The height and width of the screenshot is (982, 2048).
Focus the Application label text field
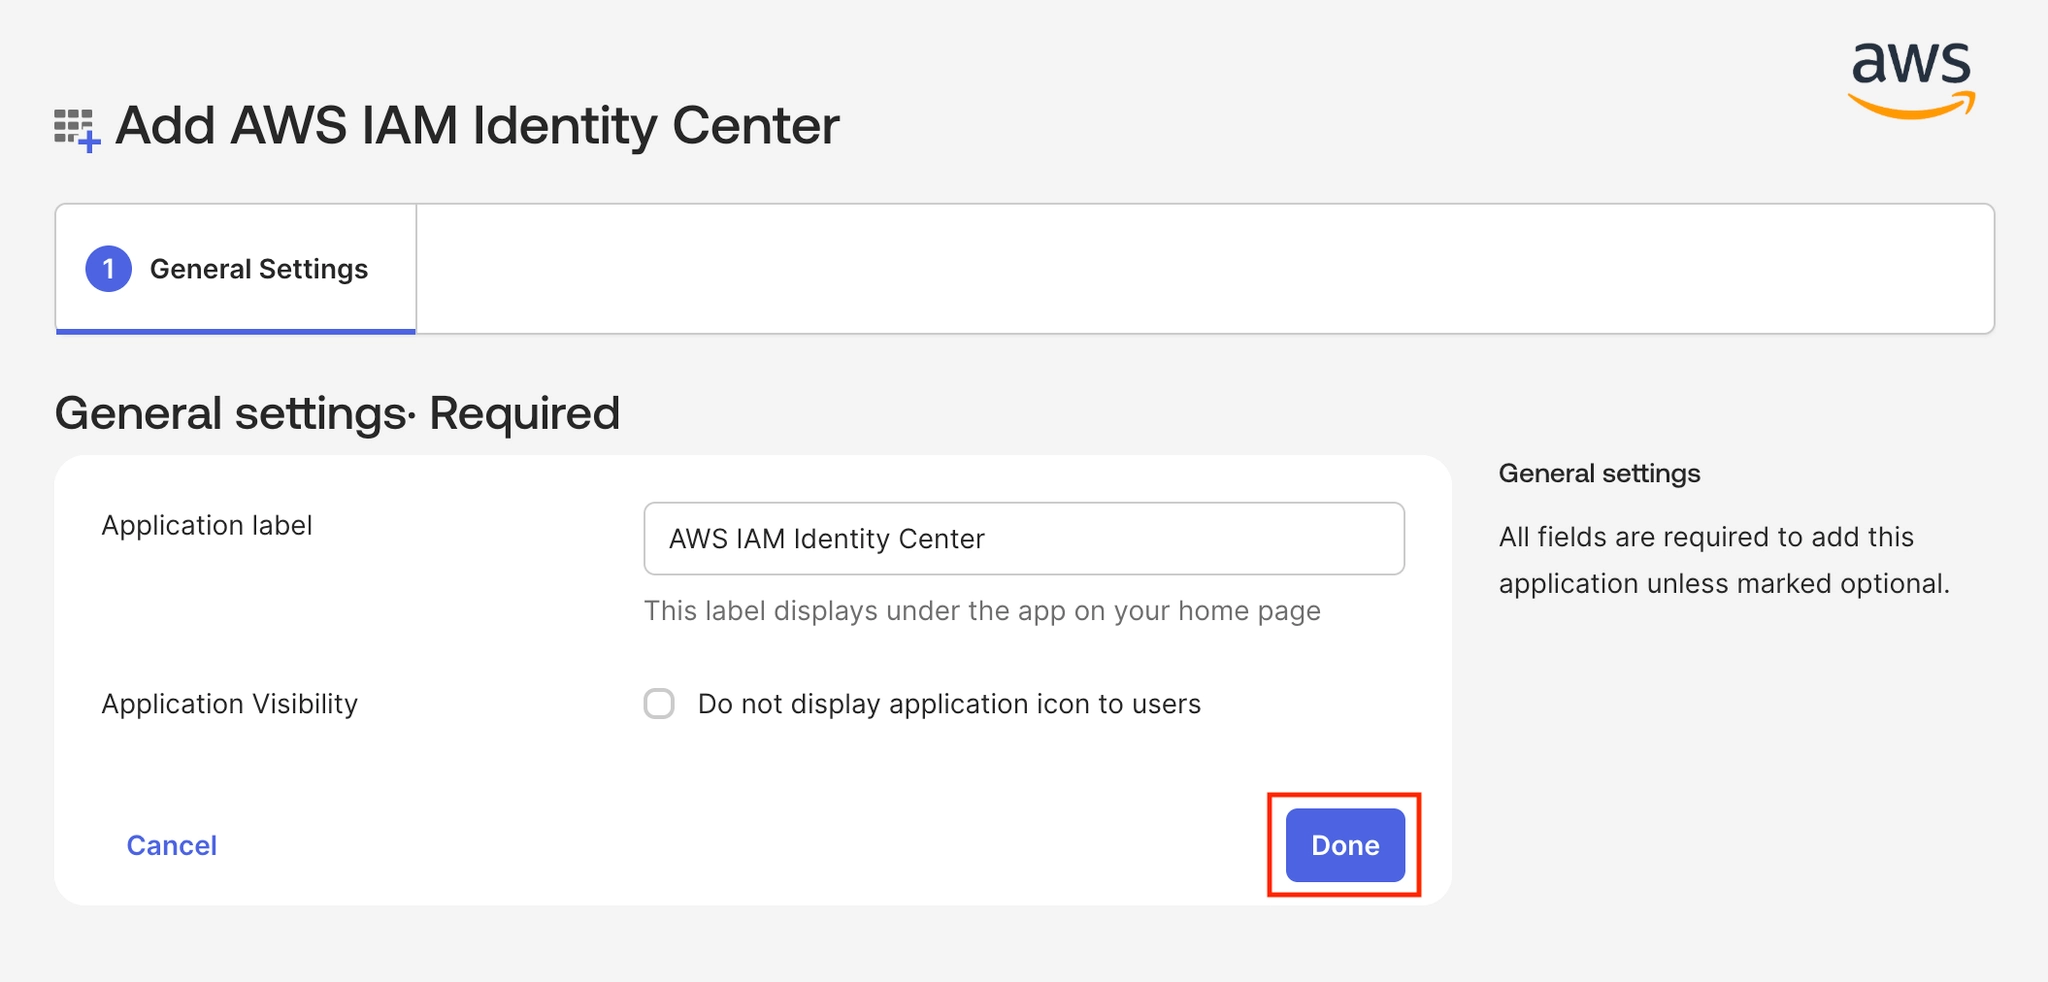click(x=1023, y=539)
